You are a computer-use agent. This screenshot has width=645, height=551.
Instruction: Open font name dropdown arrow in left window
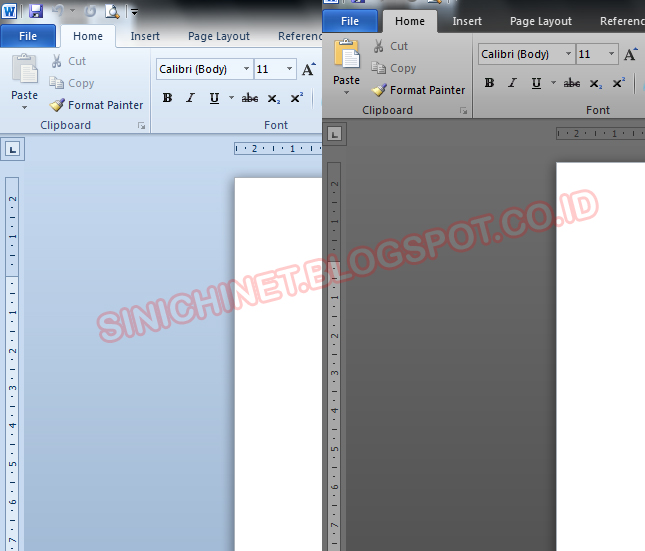point(246,69)
